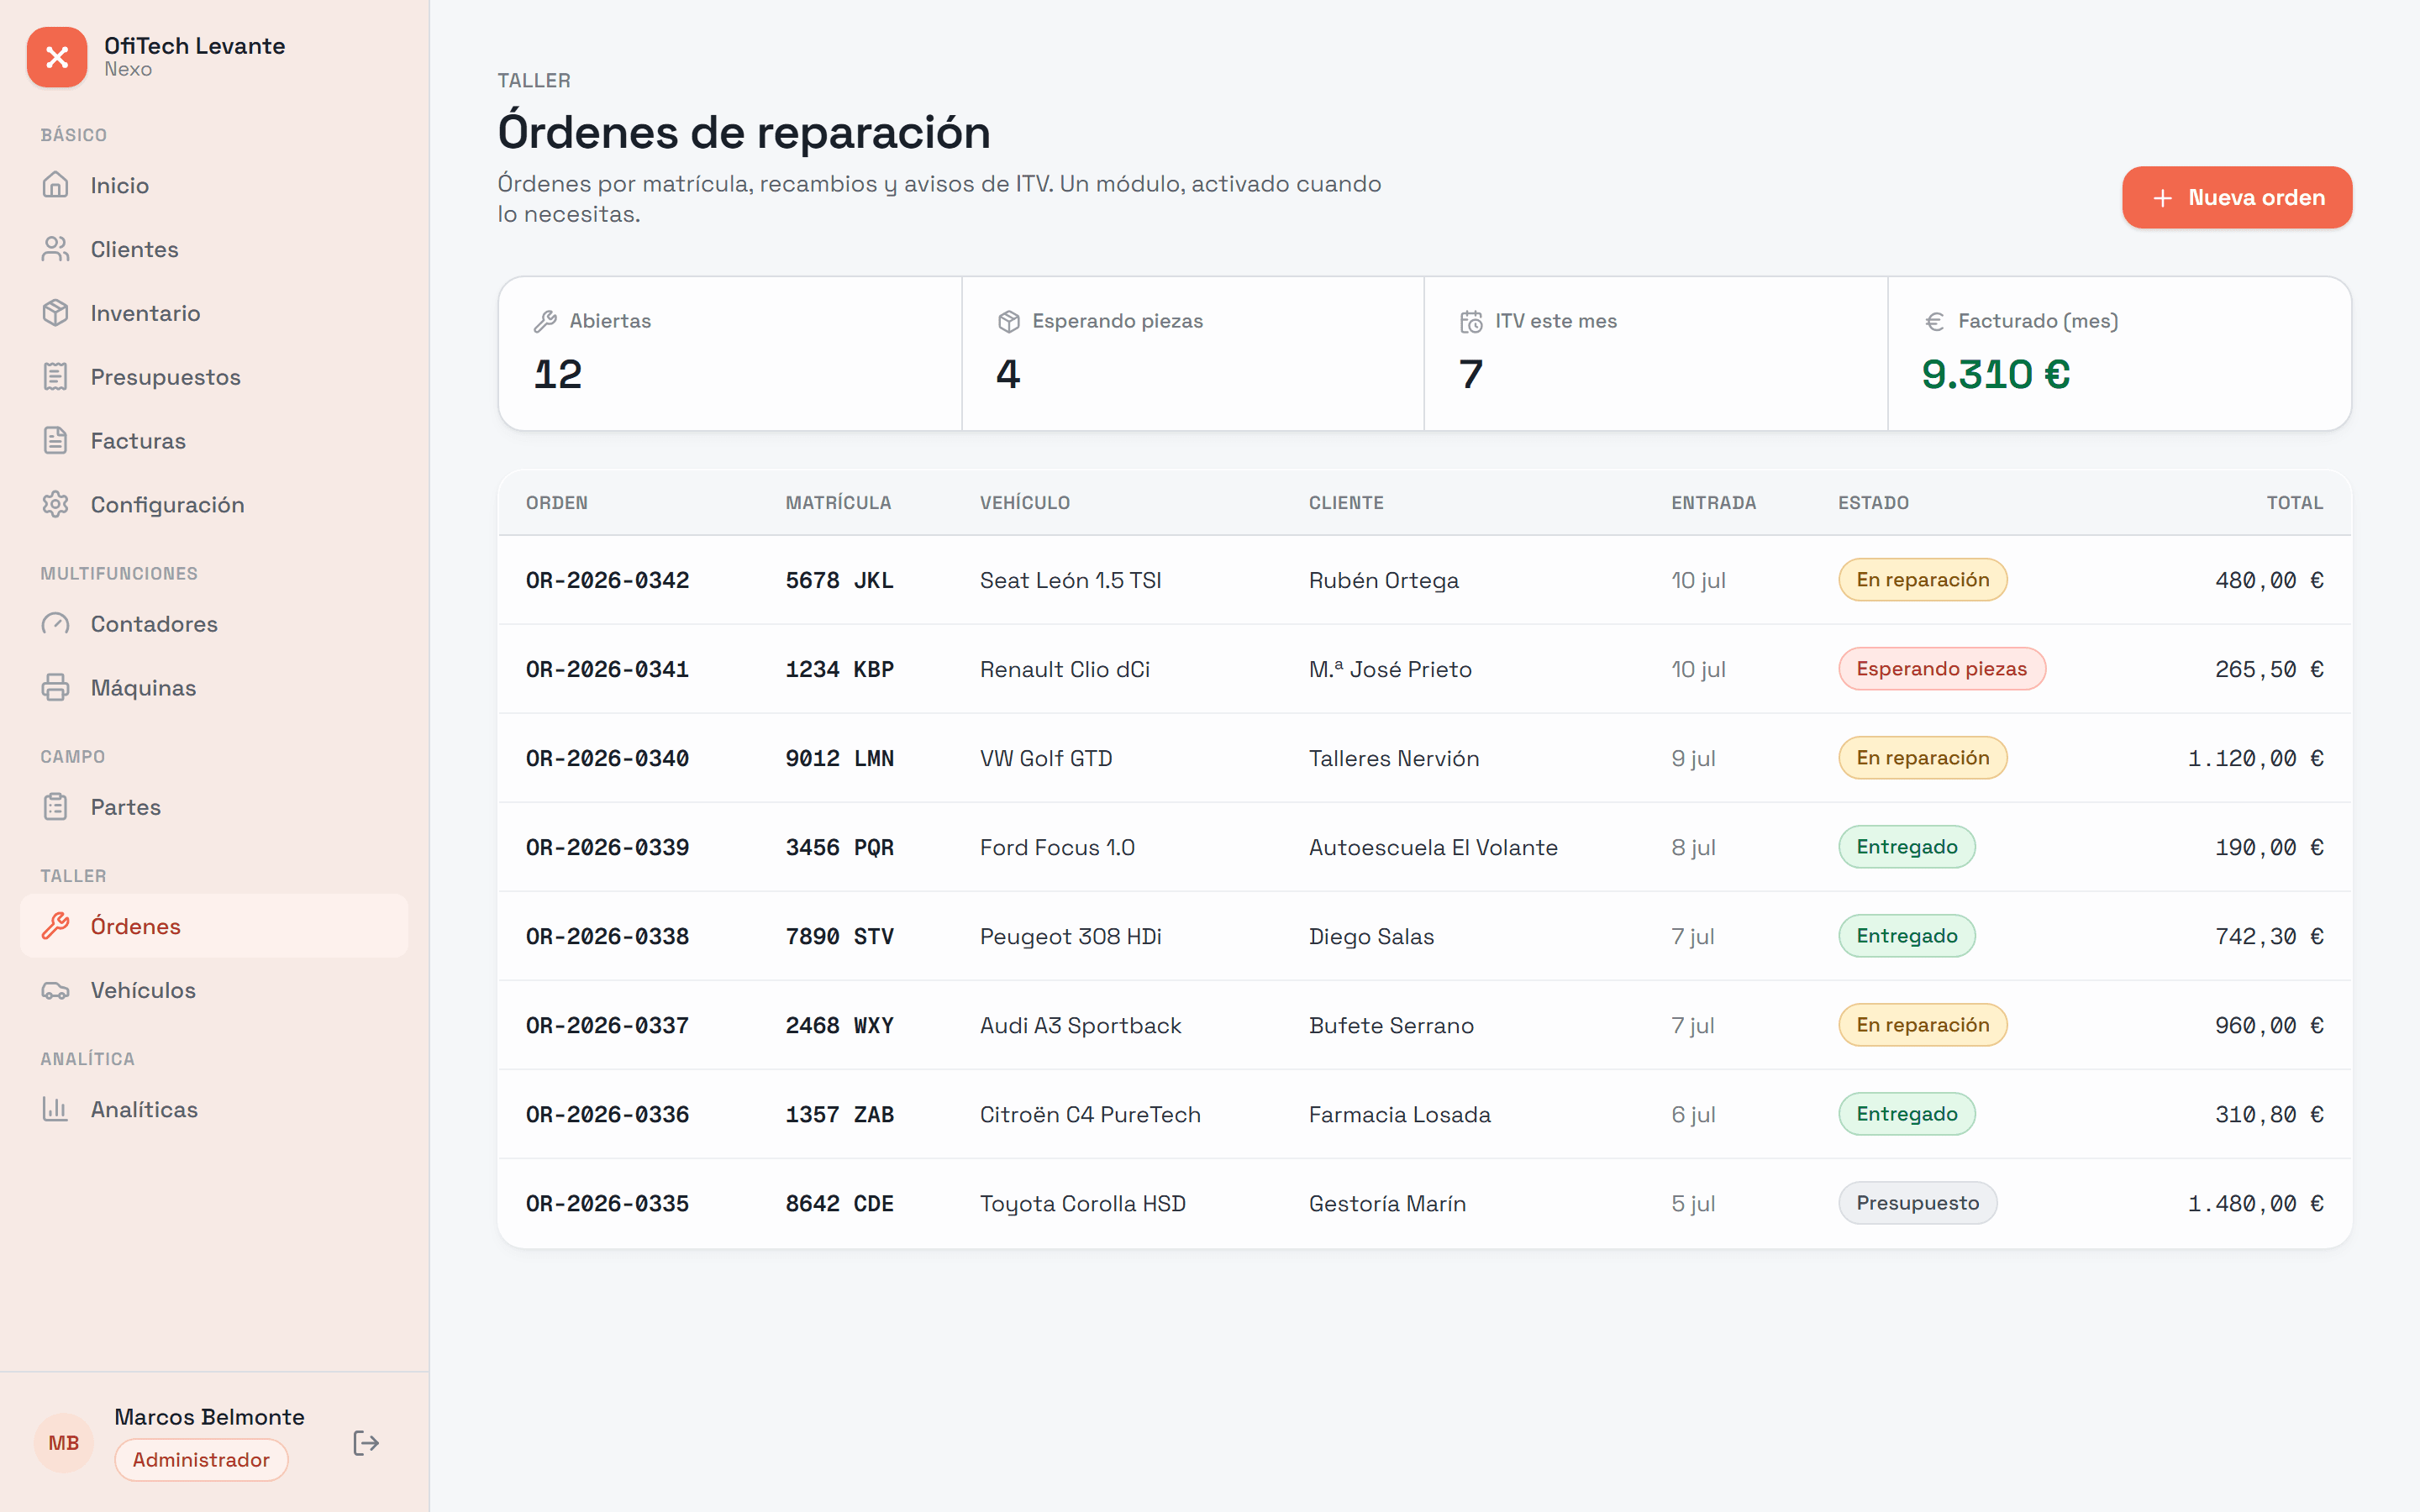This screenshot has width=2420, height=1512.
Task: Click the ESTADO column header
Action: tap(1873, 503)
